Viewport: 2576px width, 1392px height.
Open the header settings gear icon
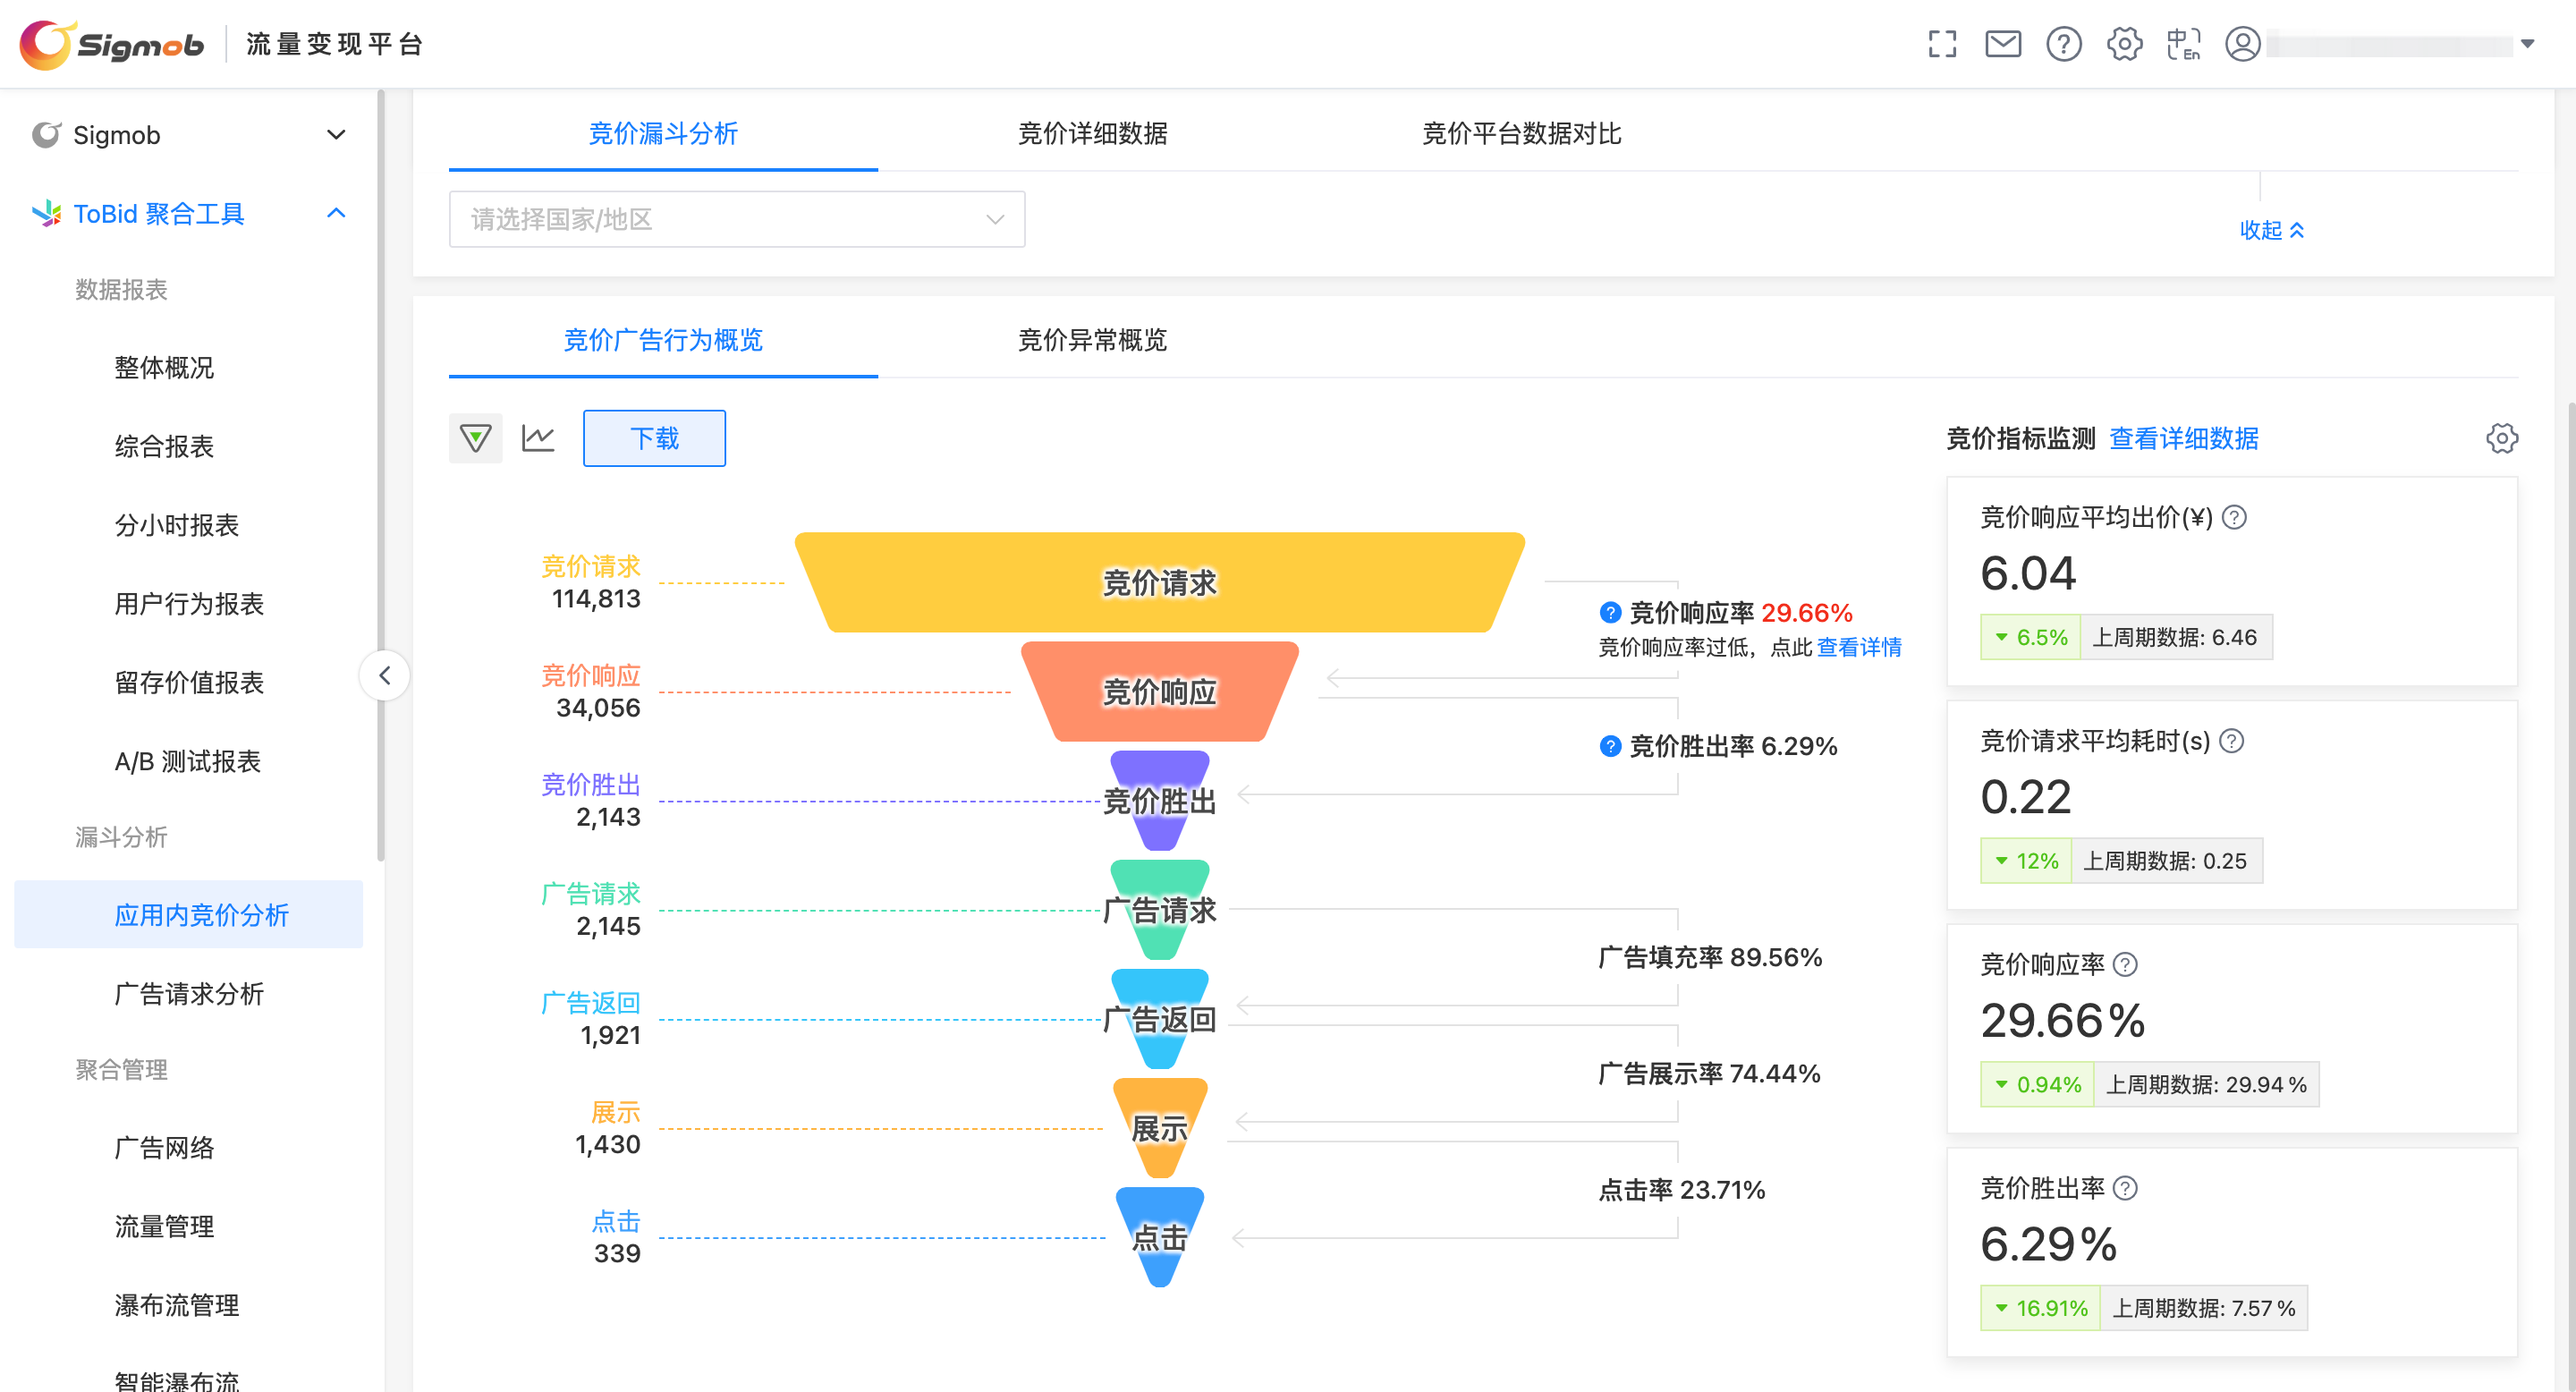coord(2124,44)
